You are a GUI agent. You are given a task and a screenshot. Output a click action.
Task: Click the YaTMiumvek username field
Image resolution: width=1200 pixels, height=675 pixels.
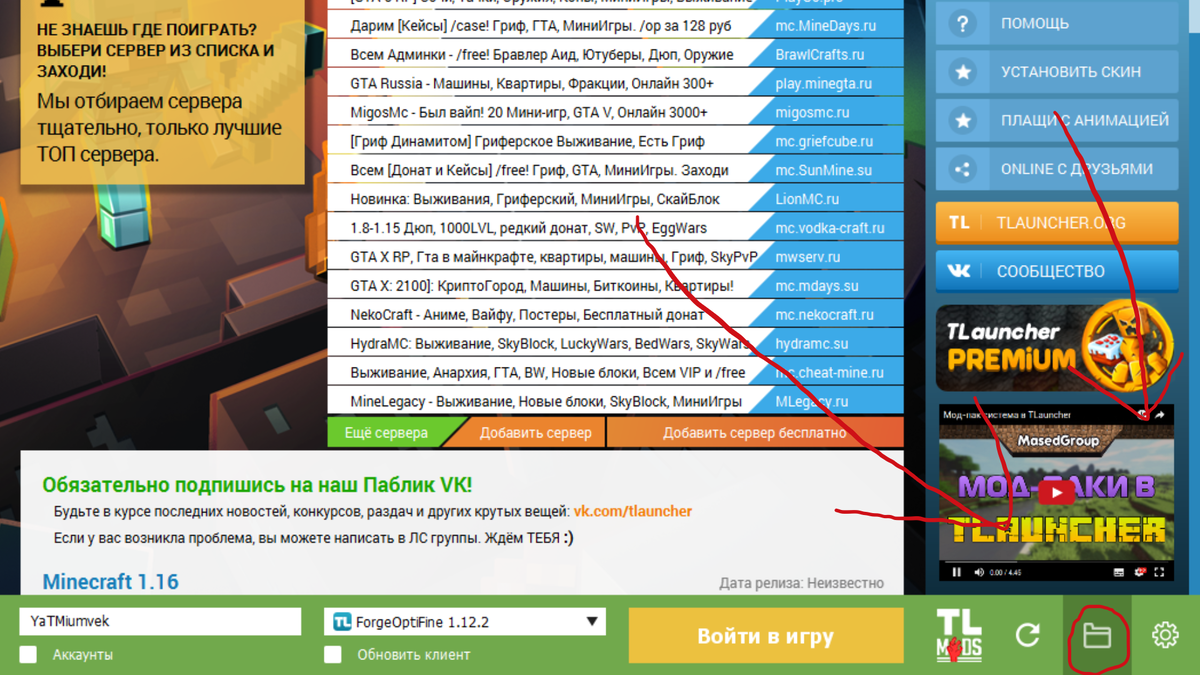tap(160, 621)
